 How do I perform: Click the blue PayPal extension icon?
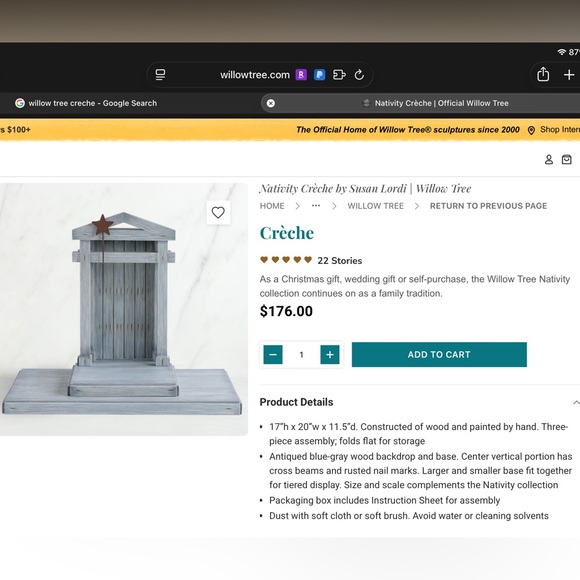[x=320, y=75]
